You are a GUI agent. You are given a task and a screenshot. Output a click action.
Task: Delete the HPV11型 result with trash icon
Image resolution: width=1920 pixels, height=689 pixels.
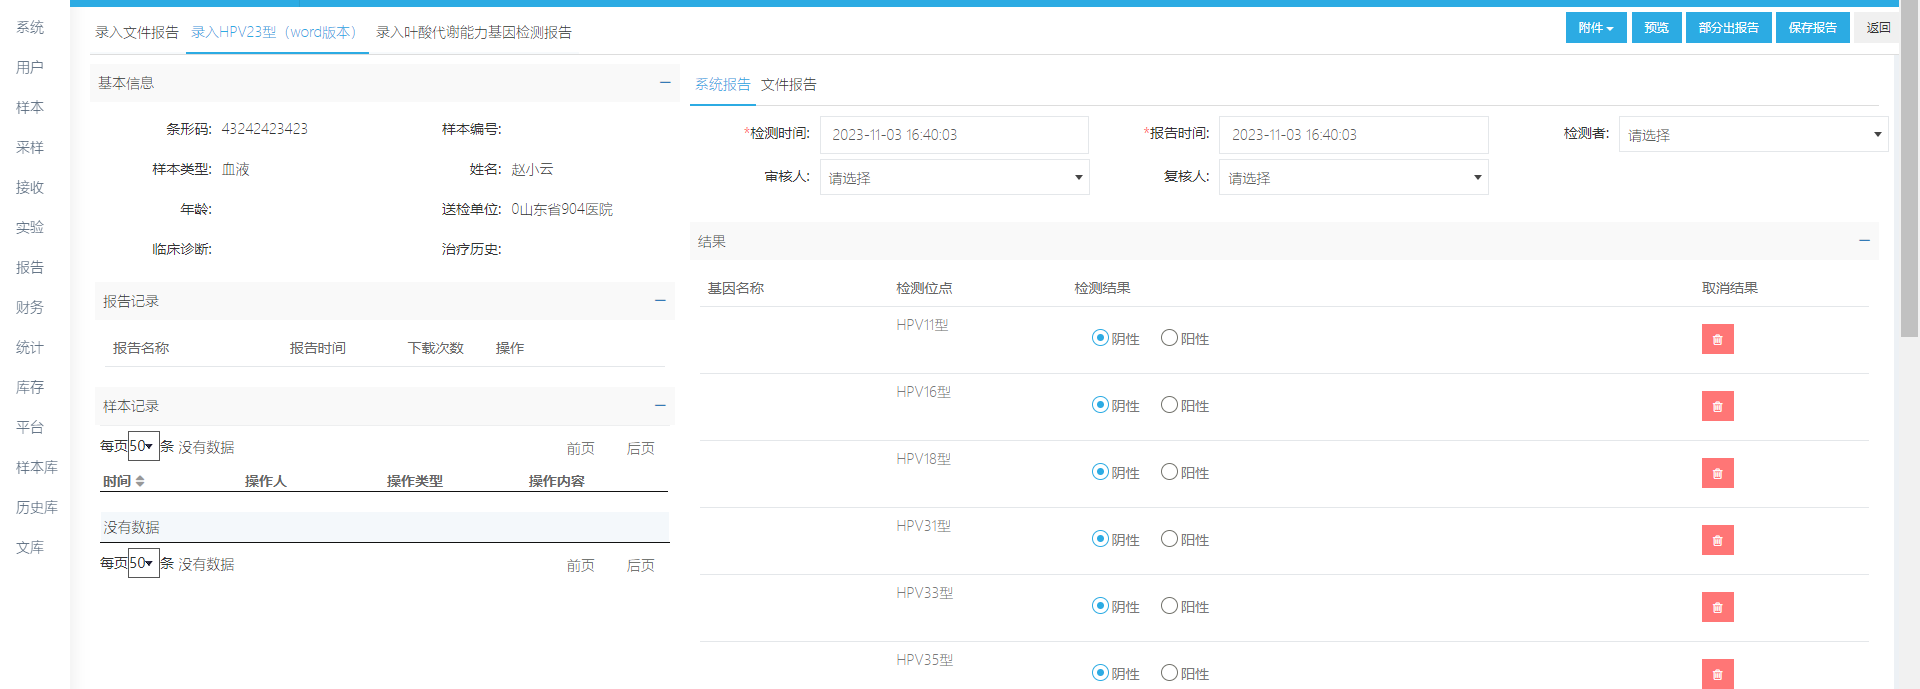(x=1717, y=339)
